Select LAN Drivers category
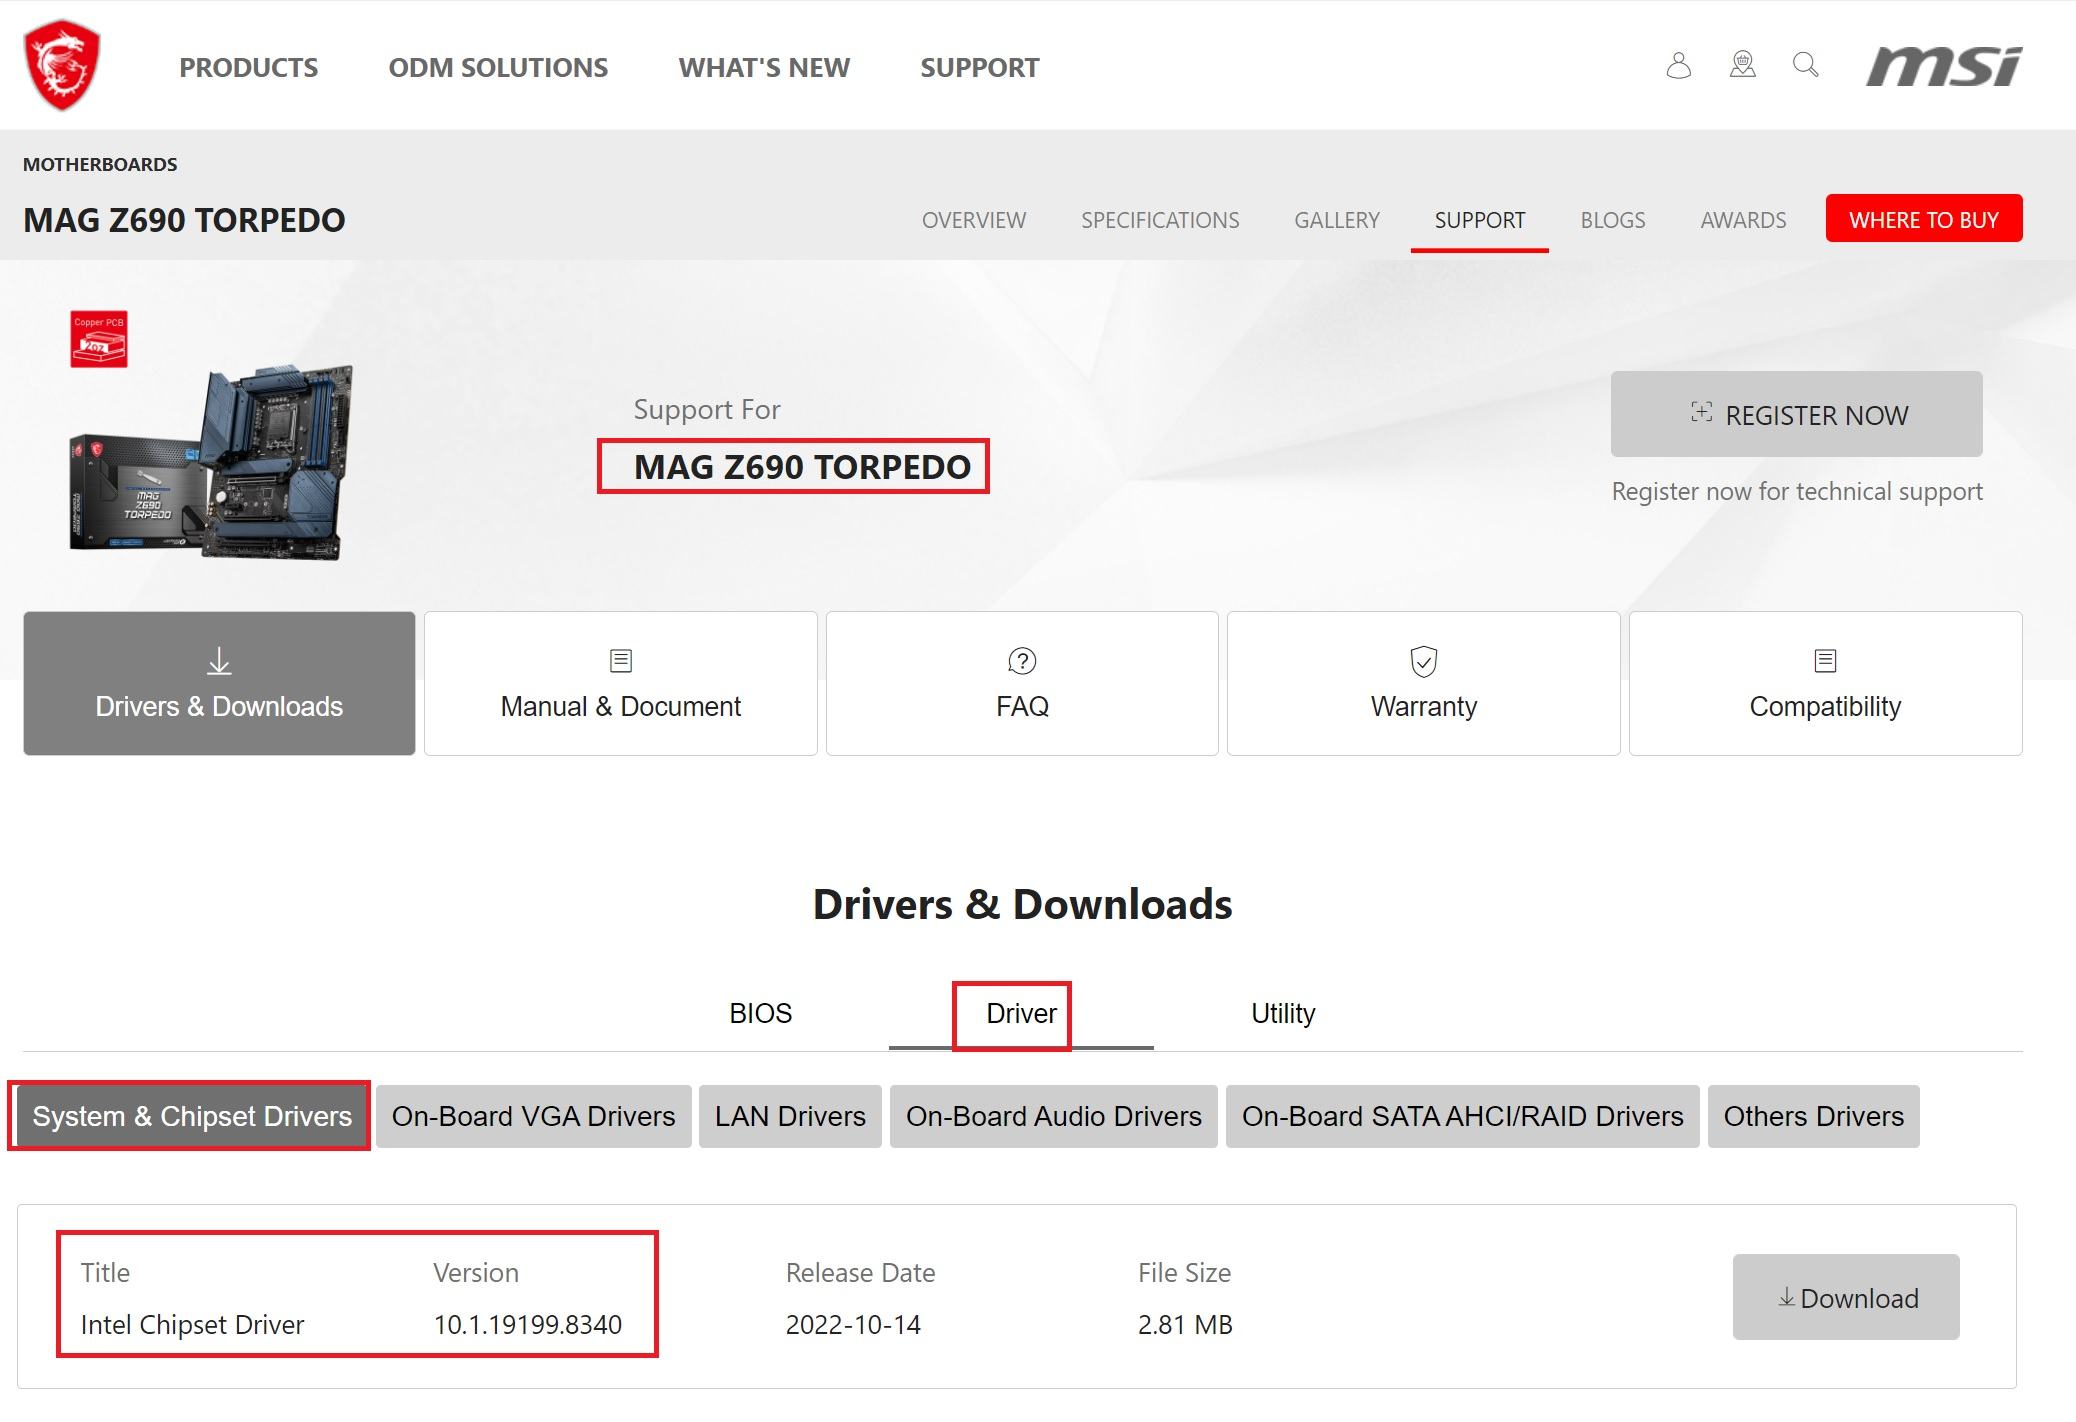 click(790, 1116)
